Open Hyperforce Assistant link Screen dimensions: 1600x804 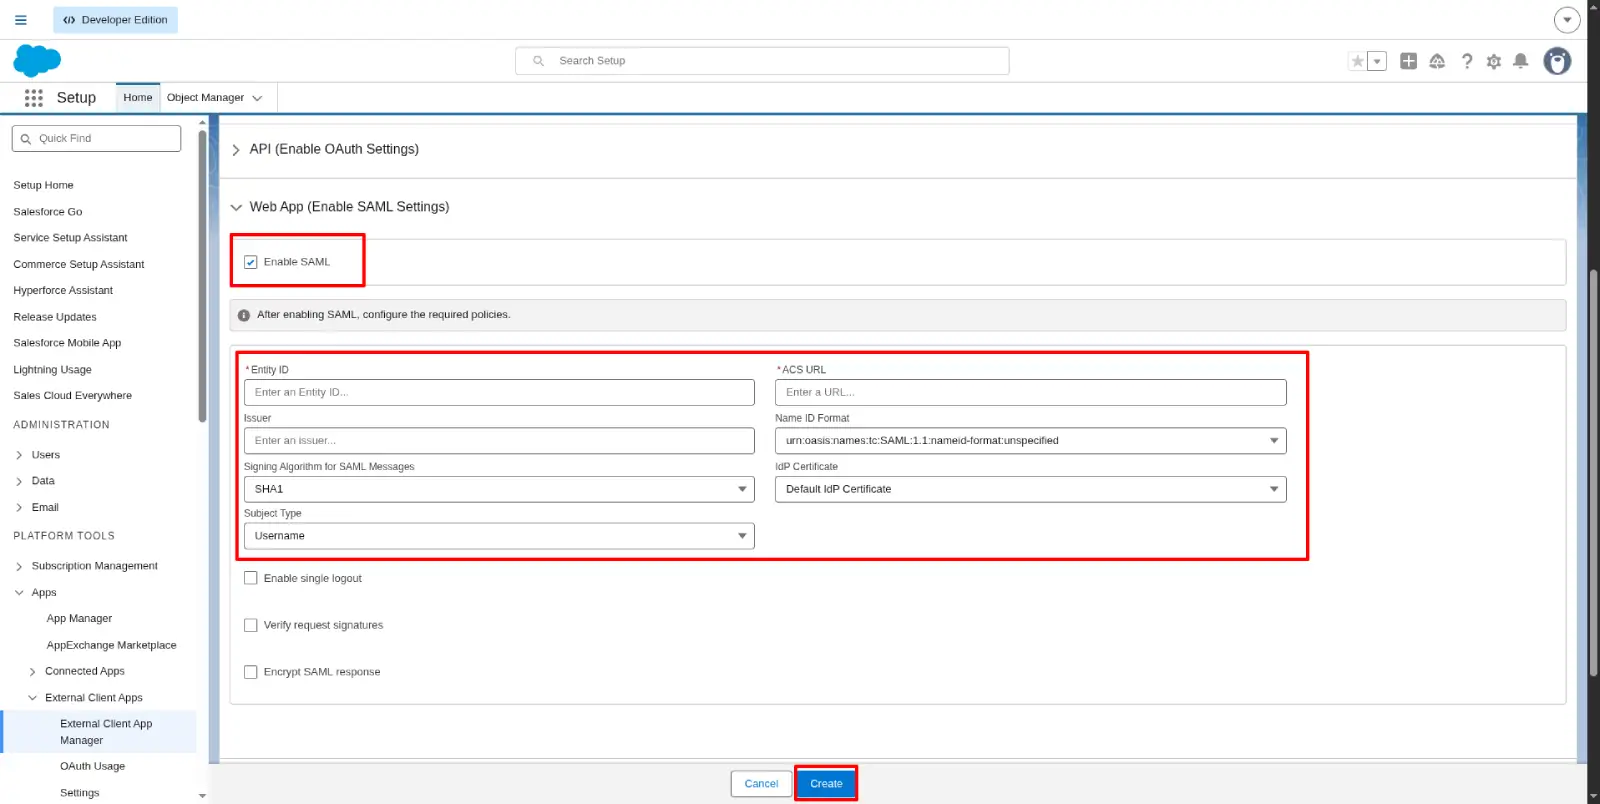click(63, 291)
